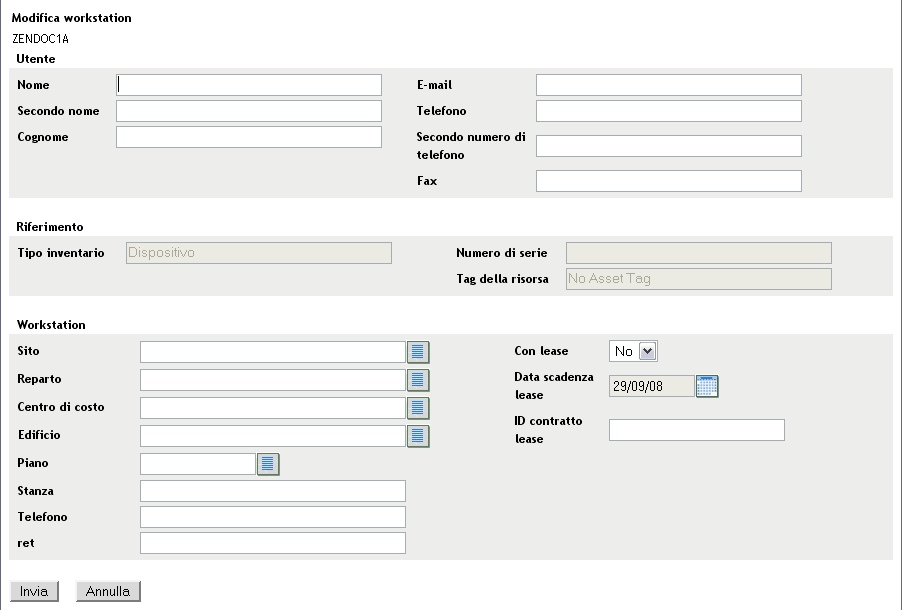This screenshot has width=902, height=610.
Task: Select the E-mail input field
Action: 668,84
